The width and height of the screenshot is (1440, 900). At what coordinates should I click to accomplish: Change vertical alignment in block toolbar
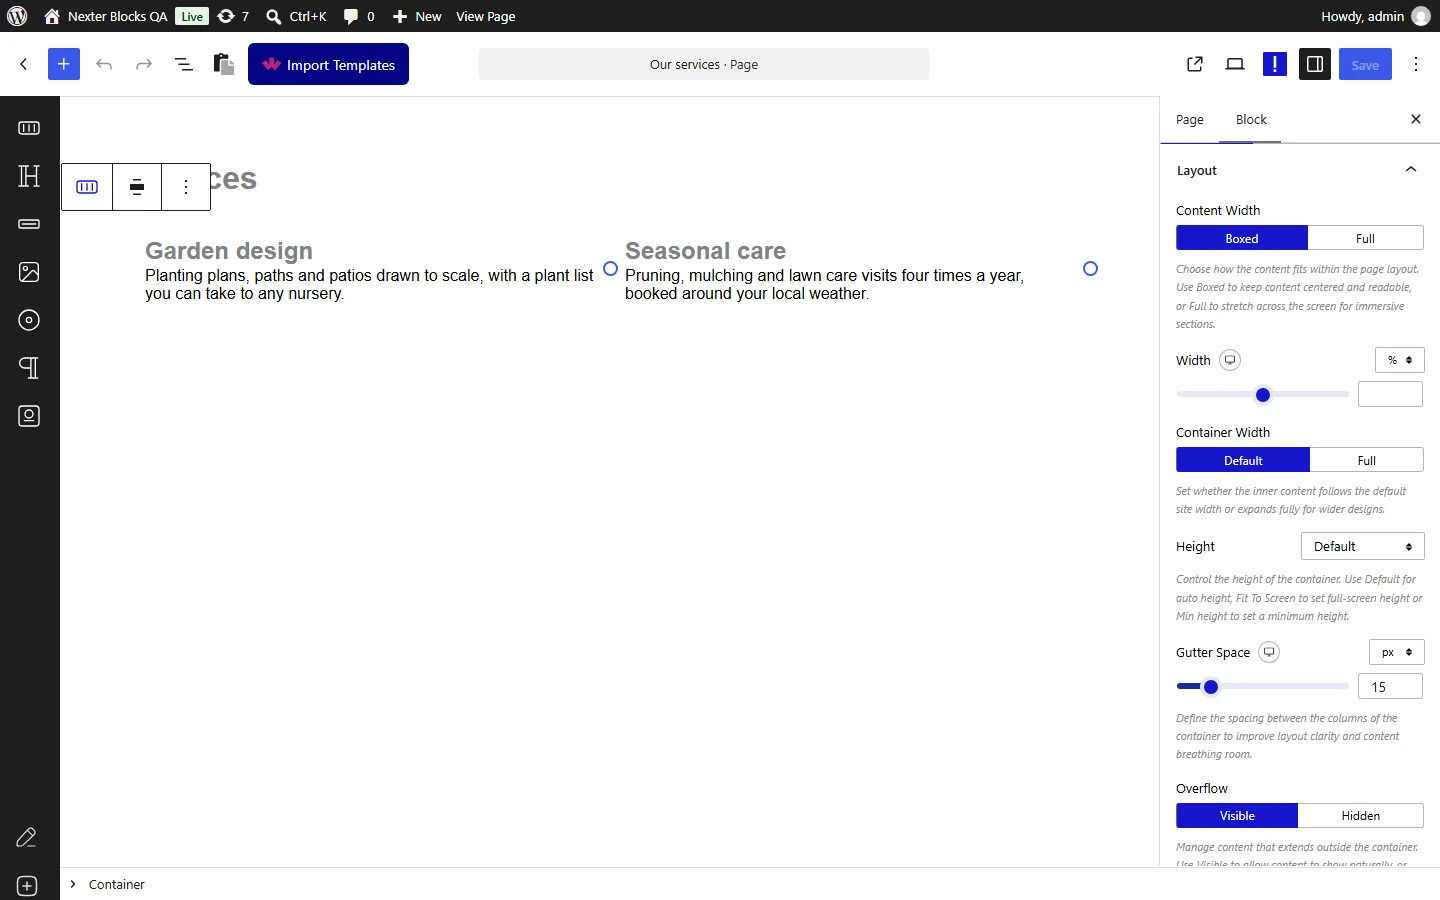point(137,187)
